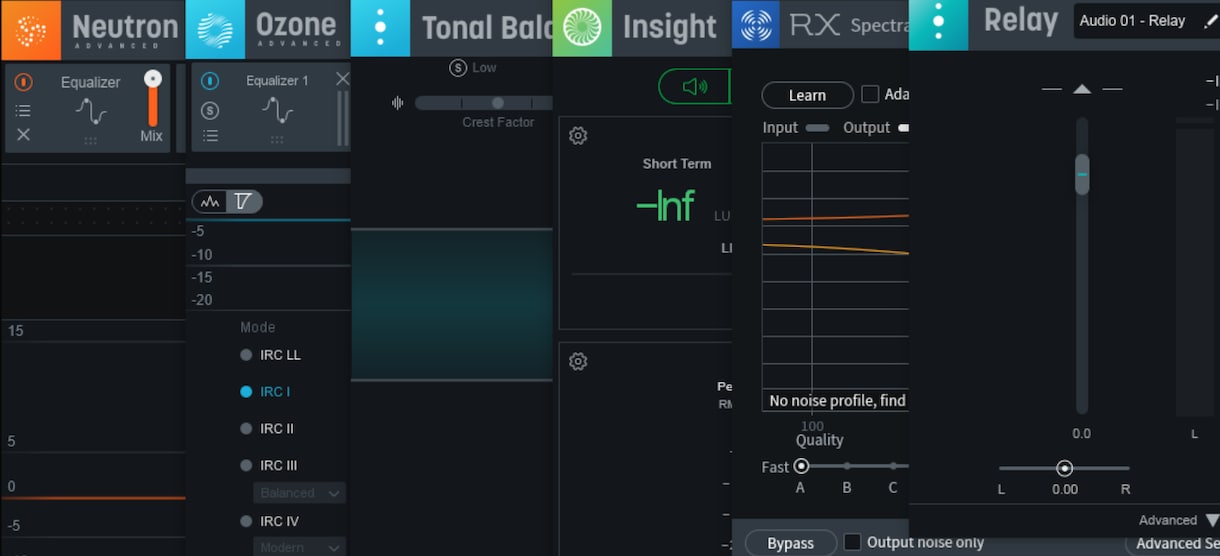This screenshot has height=556, width=1220.
Task: Expand the Relay Advanced section
Action: coord(1179,520)
